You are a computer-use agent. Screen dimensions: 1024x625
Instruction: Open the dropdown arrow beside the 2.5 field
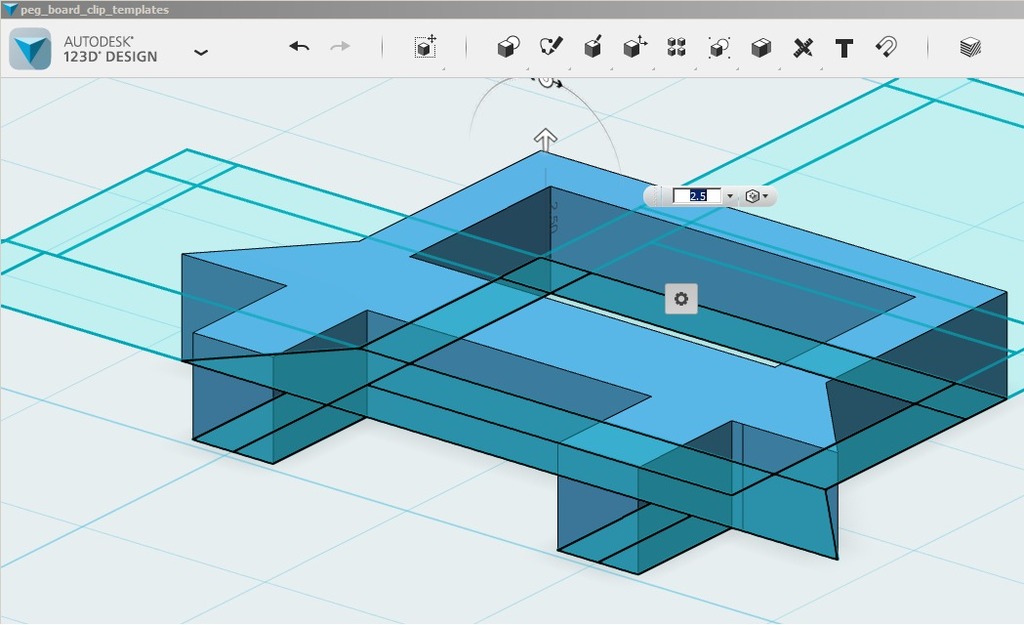(x=730, y=196)
